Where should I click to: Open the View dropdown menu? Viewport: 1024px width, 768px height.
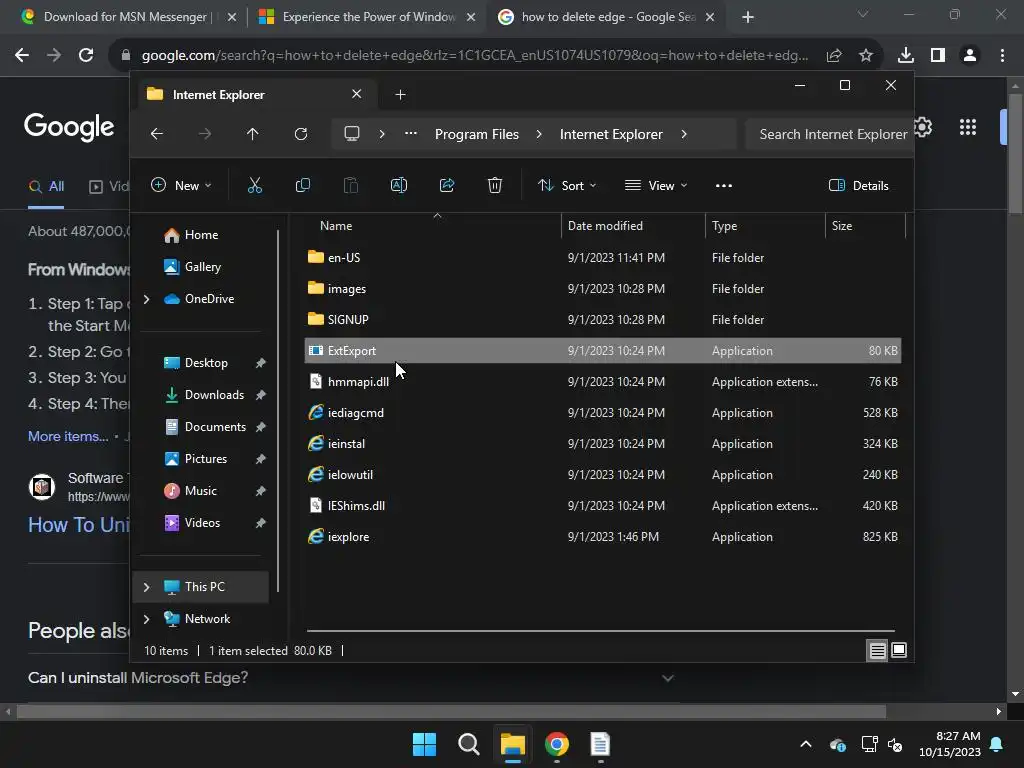click(x=656, y=185)
